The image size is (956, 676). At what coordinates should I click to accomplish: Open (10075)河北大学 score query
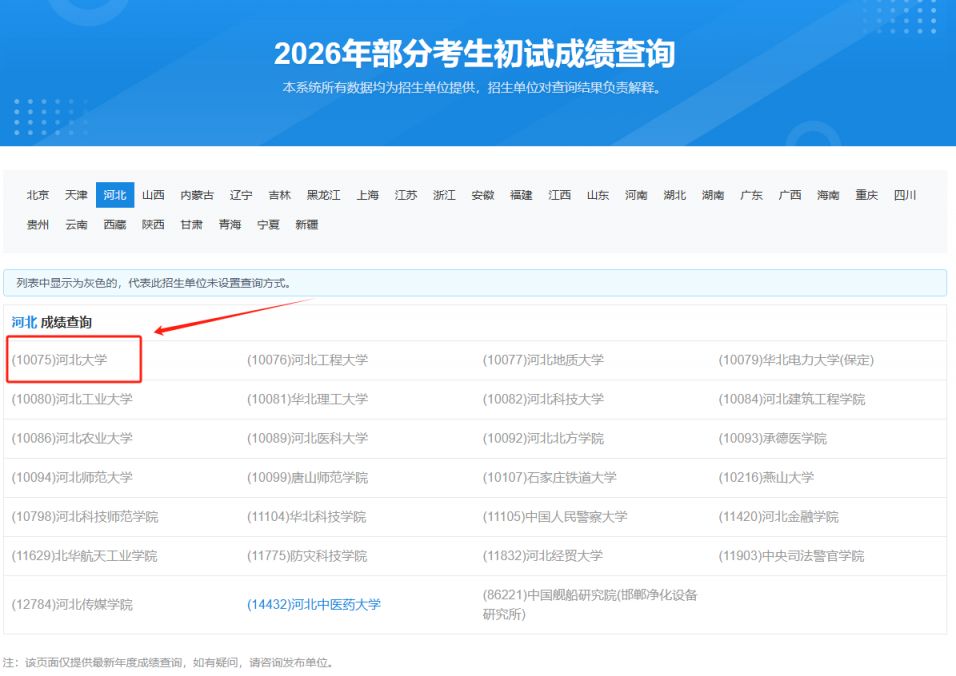tap(59, 360)
